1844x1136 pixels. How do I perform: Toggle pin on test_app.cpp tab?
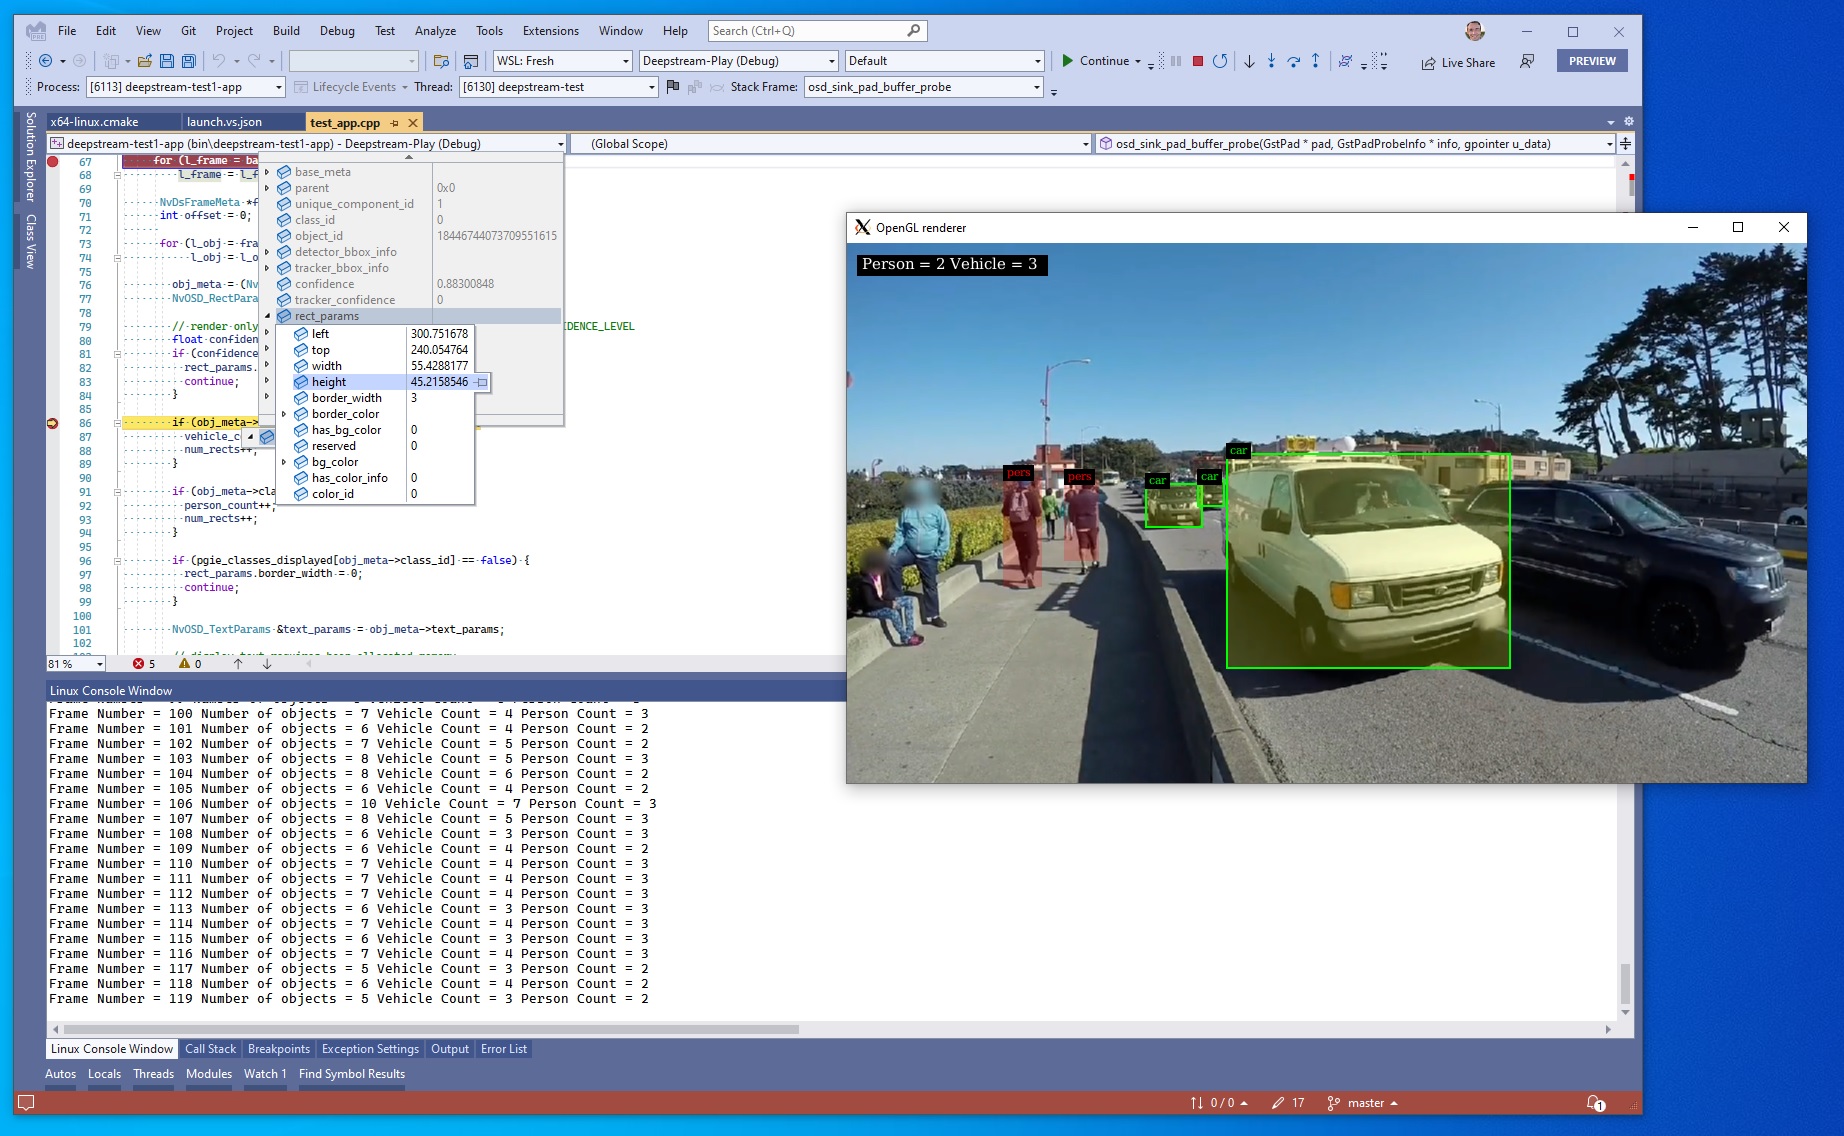click(394, 123)
